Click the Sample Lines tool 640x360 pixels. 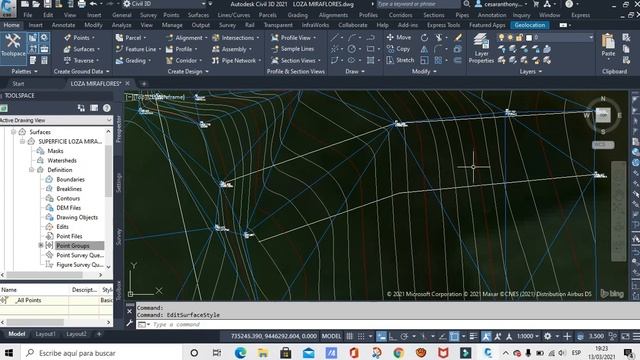[x=293, y=49]
